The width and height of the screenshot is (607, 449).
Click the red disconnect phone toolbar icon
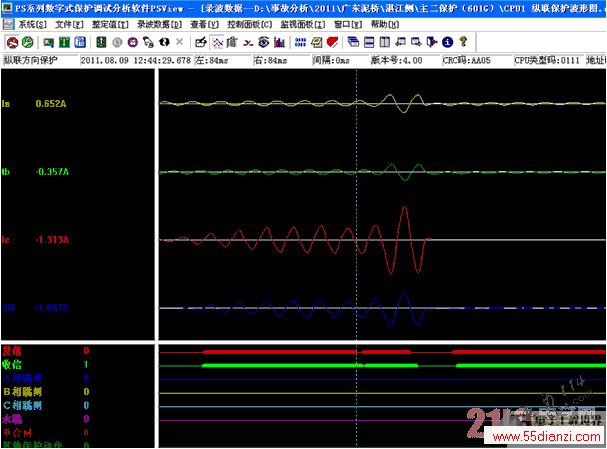[12, 42]
